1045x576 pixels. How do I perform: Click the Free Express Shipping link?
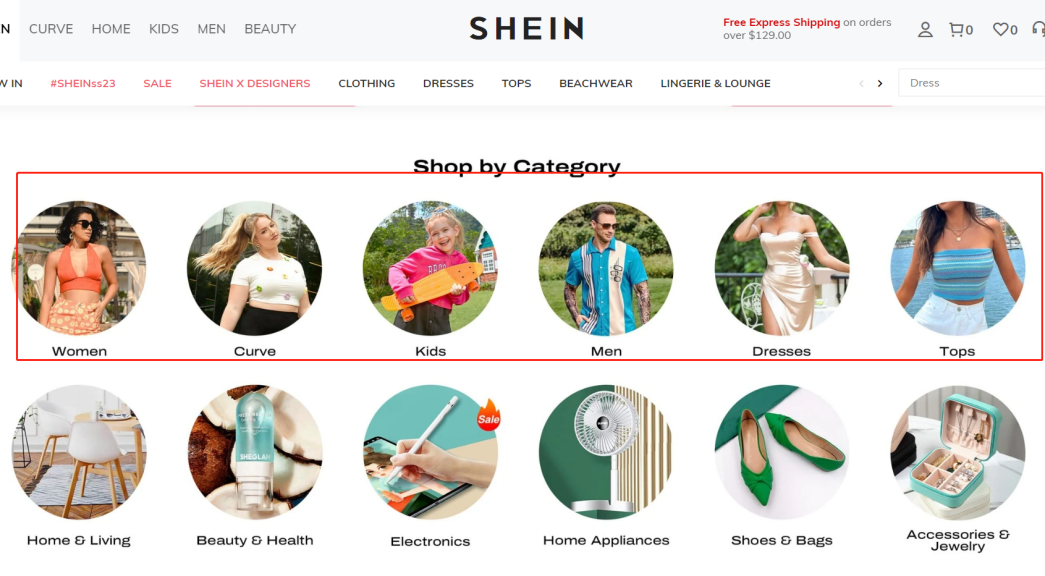click(781, 22)
